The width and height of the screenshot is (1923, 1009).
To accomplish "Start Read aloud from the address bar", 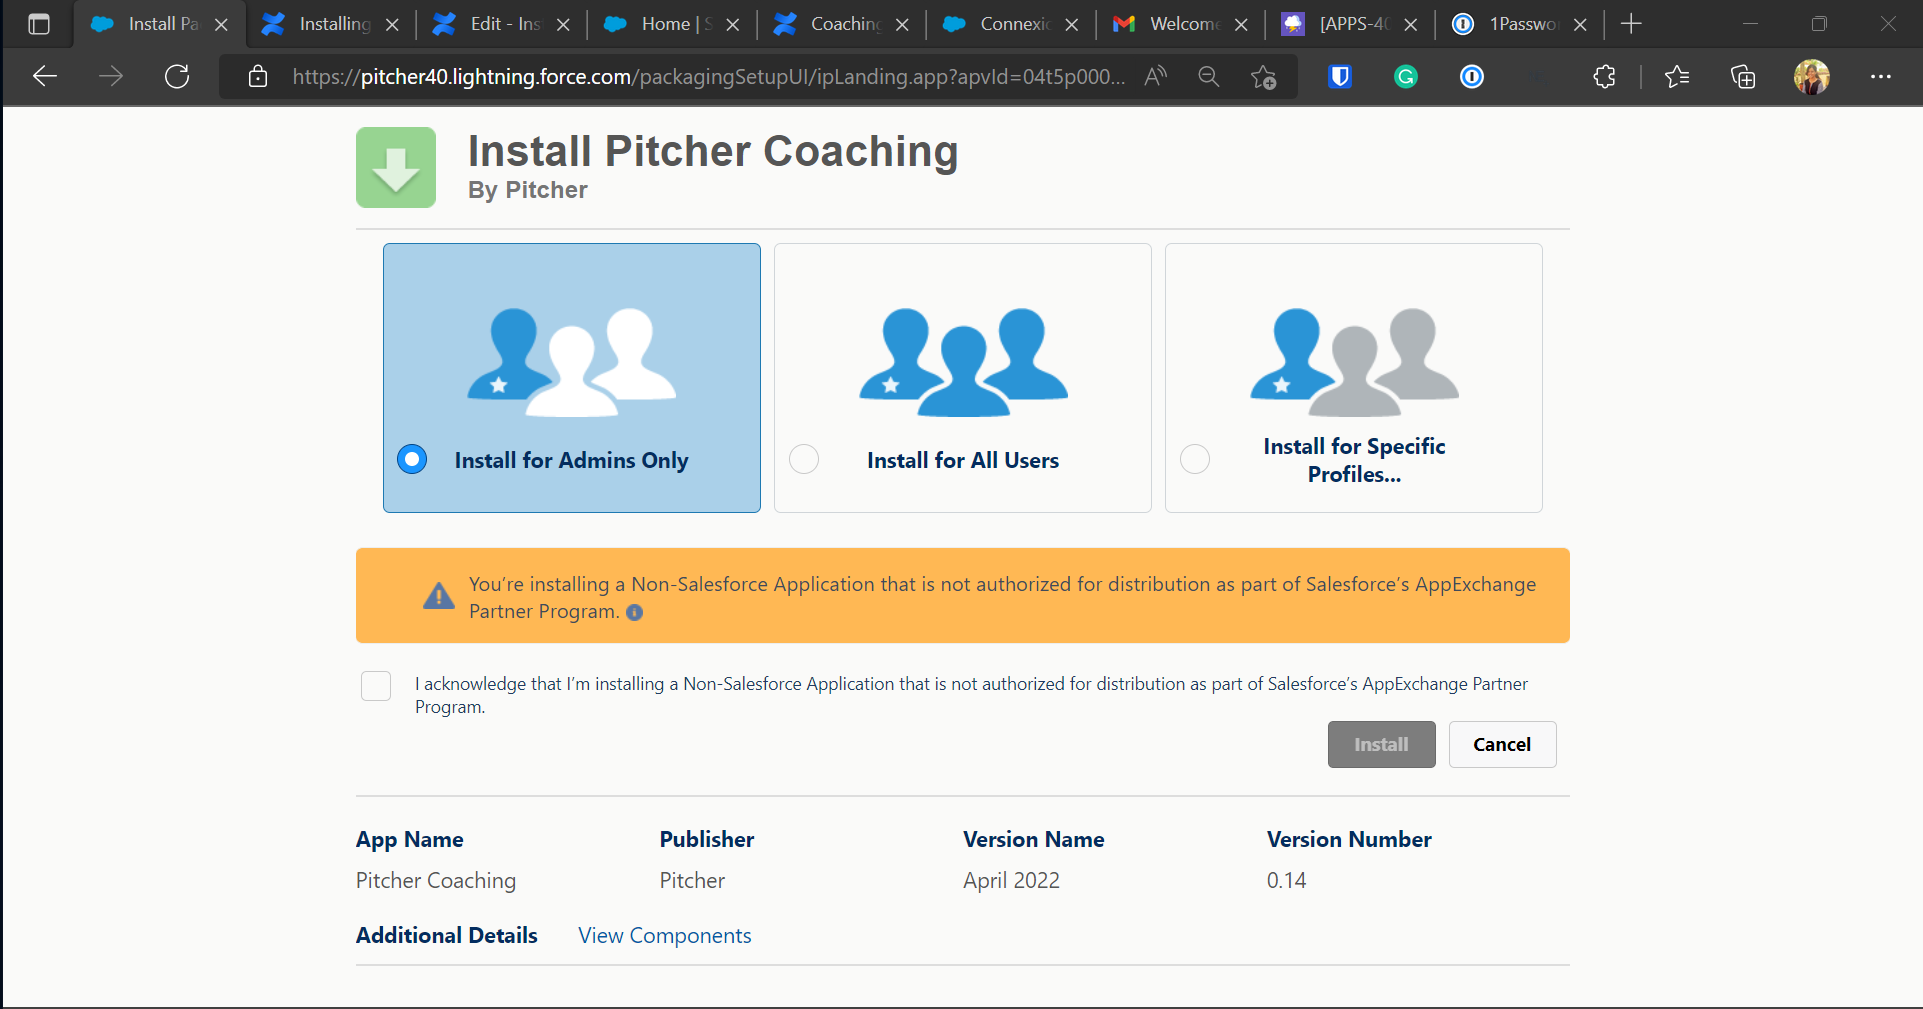I will (1154, 76).
